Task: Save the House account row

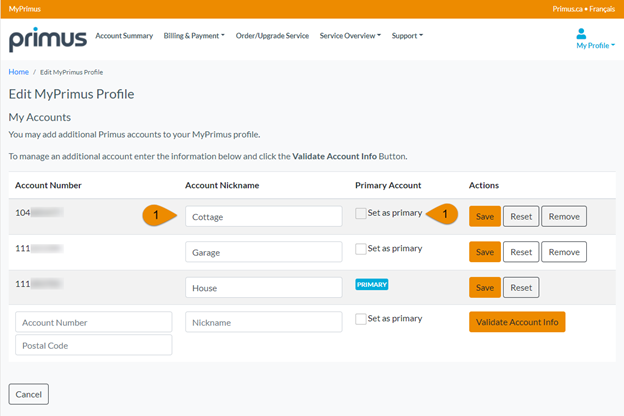Action: point(485,287)
